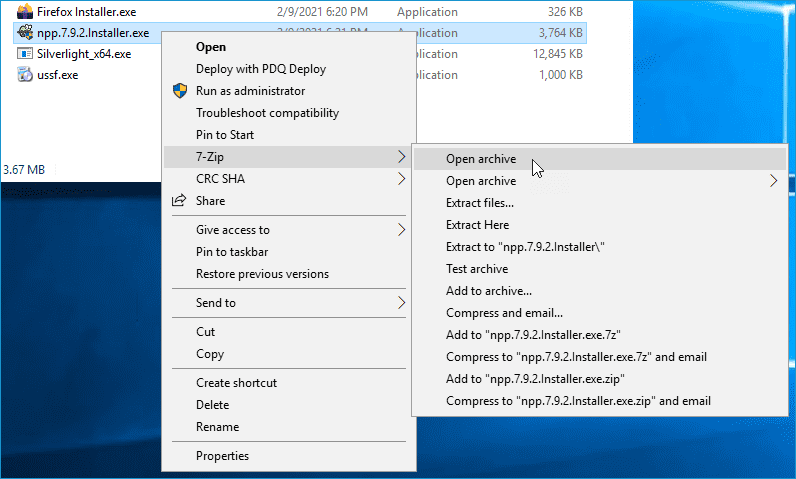The height and width of the screenshot is (479, 796).
Task: Choose Open at top of context menu
Action: point(211,47)
